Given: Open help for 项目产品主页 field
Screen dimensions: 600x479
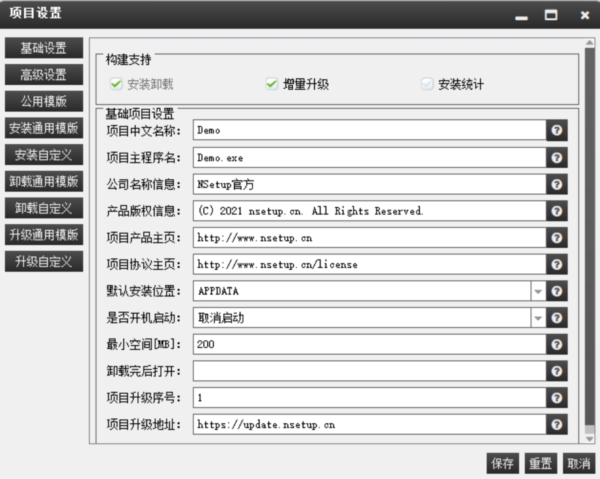Looking at the screenshot, I should point(557,238).
